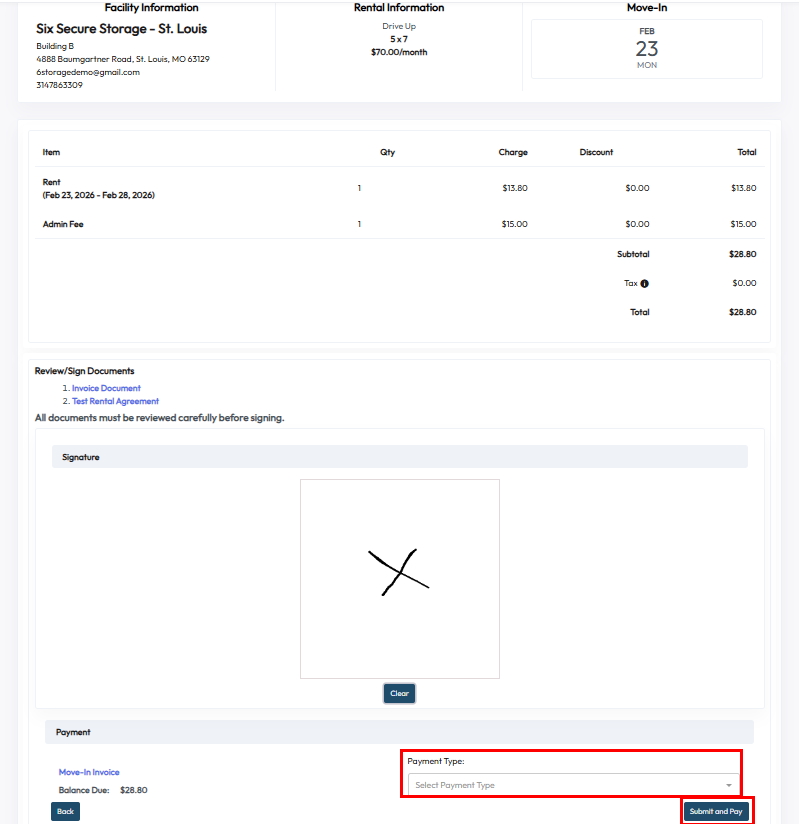
Task: Click the 6storagedemo@gmail.com email address
Action: (x=88, y=72)
